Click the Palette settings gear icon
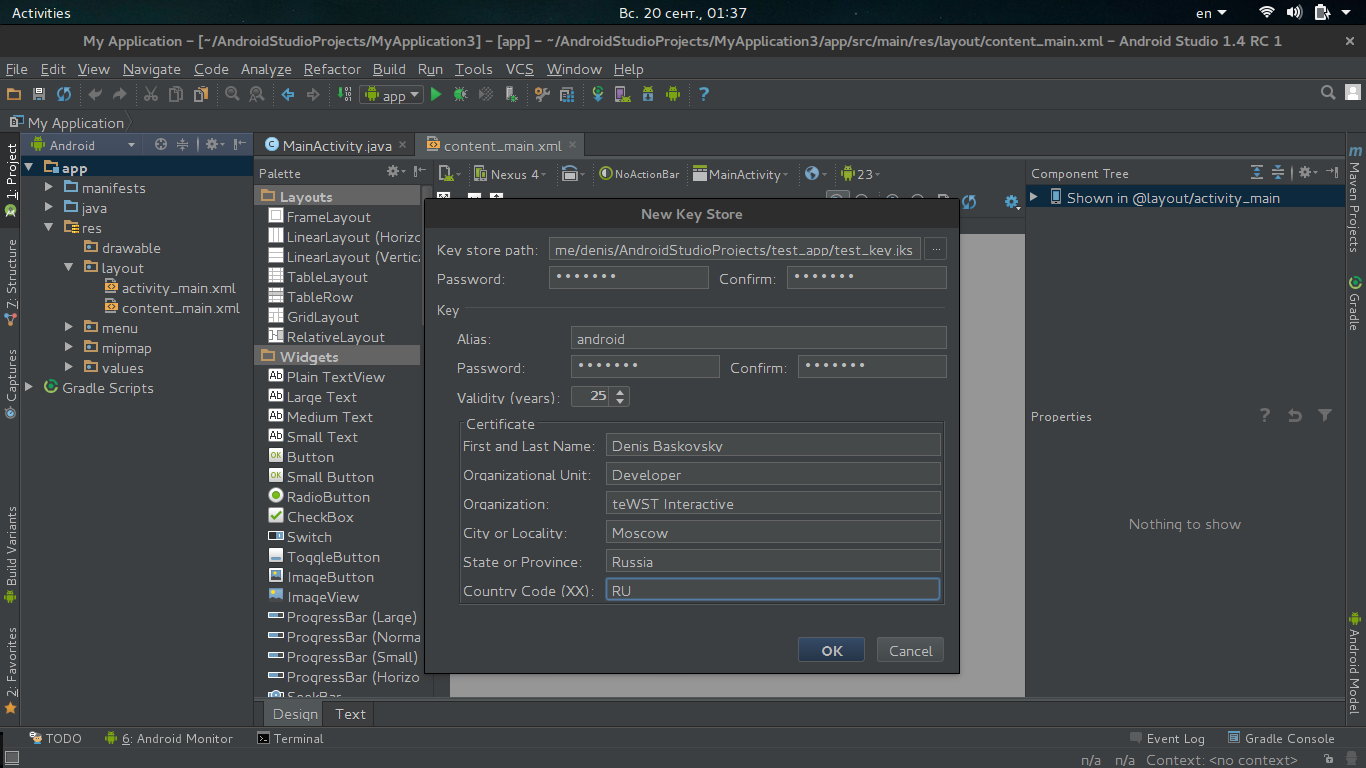The image size is (1366, 768). click(395, 172)
